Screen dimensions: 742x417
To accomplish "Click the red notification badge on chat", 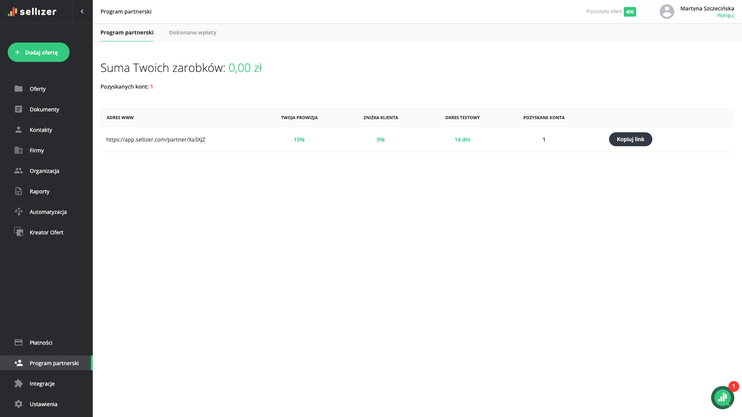I will [x=733, y=386].
